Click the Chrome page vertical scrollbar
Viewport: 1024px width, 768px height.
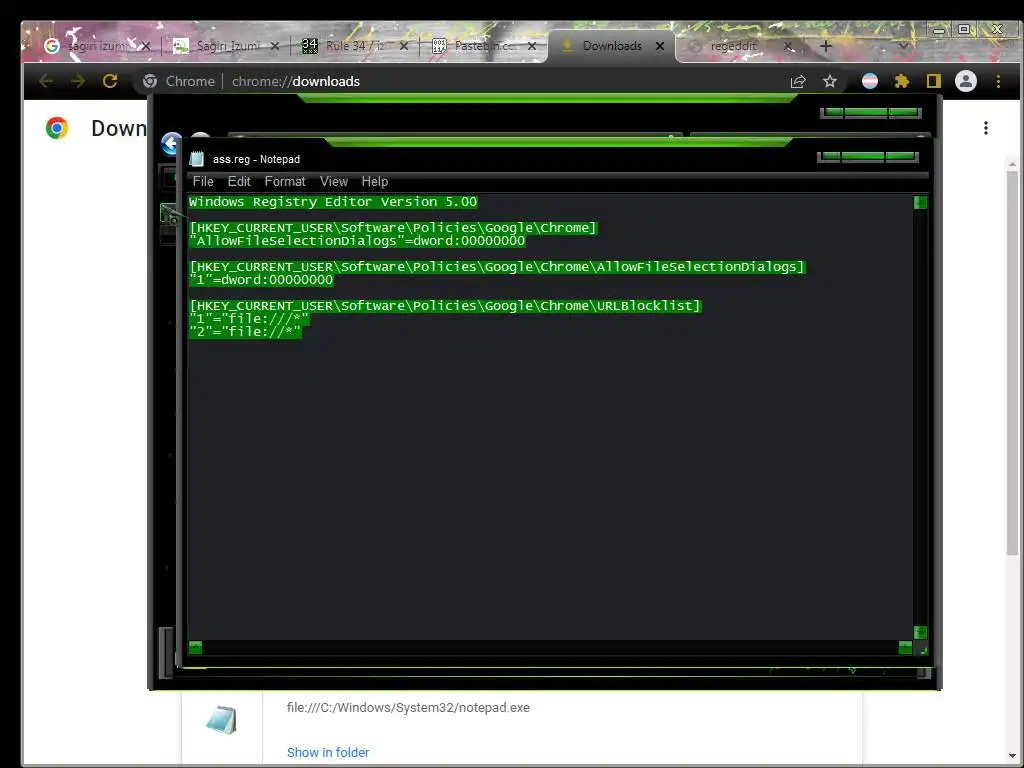1012,362
